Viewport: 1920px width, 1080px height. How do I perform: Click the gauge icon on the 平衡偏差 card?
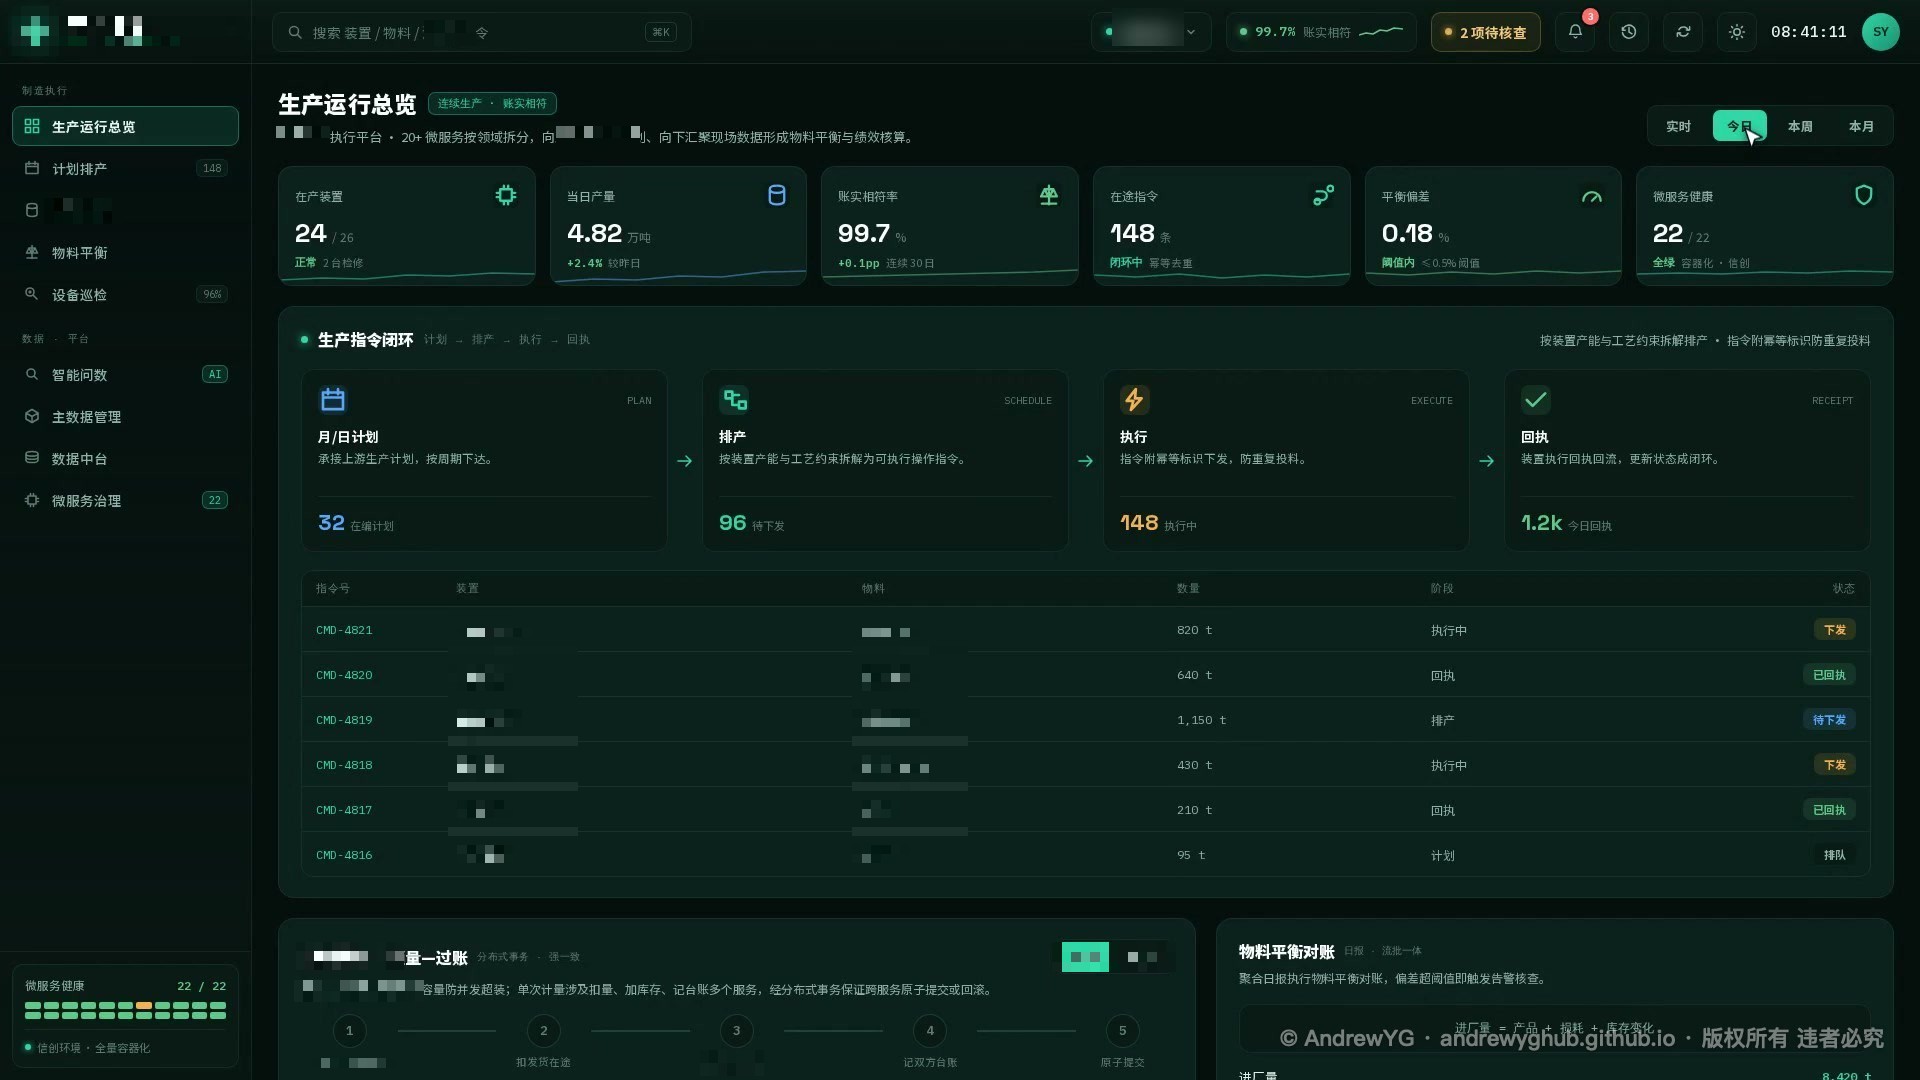pos(1592,196)
